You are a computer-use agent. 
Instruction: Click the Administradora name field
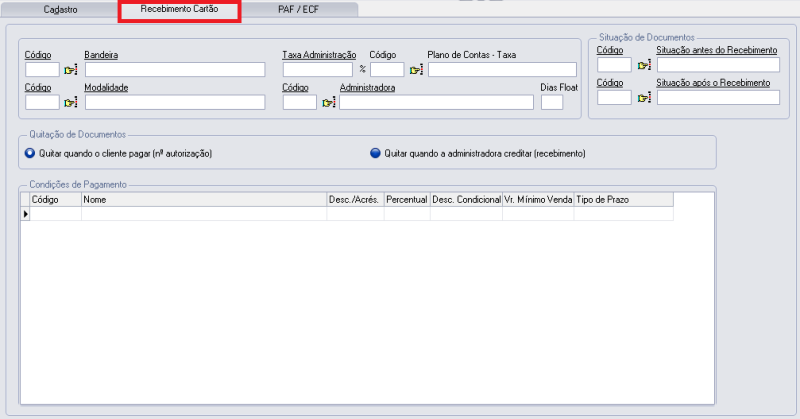click(x=436, y=102)
